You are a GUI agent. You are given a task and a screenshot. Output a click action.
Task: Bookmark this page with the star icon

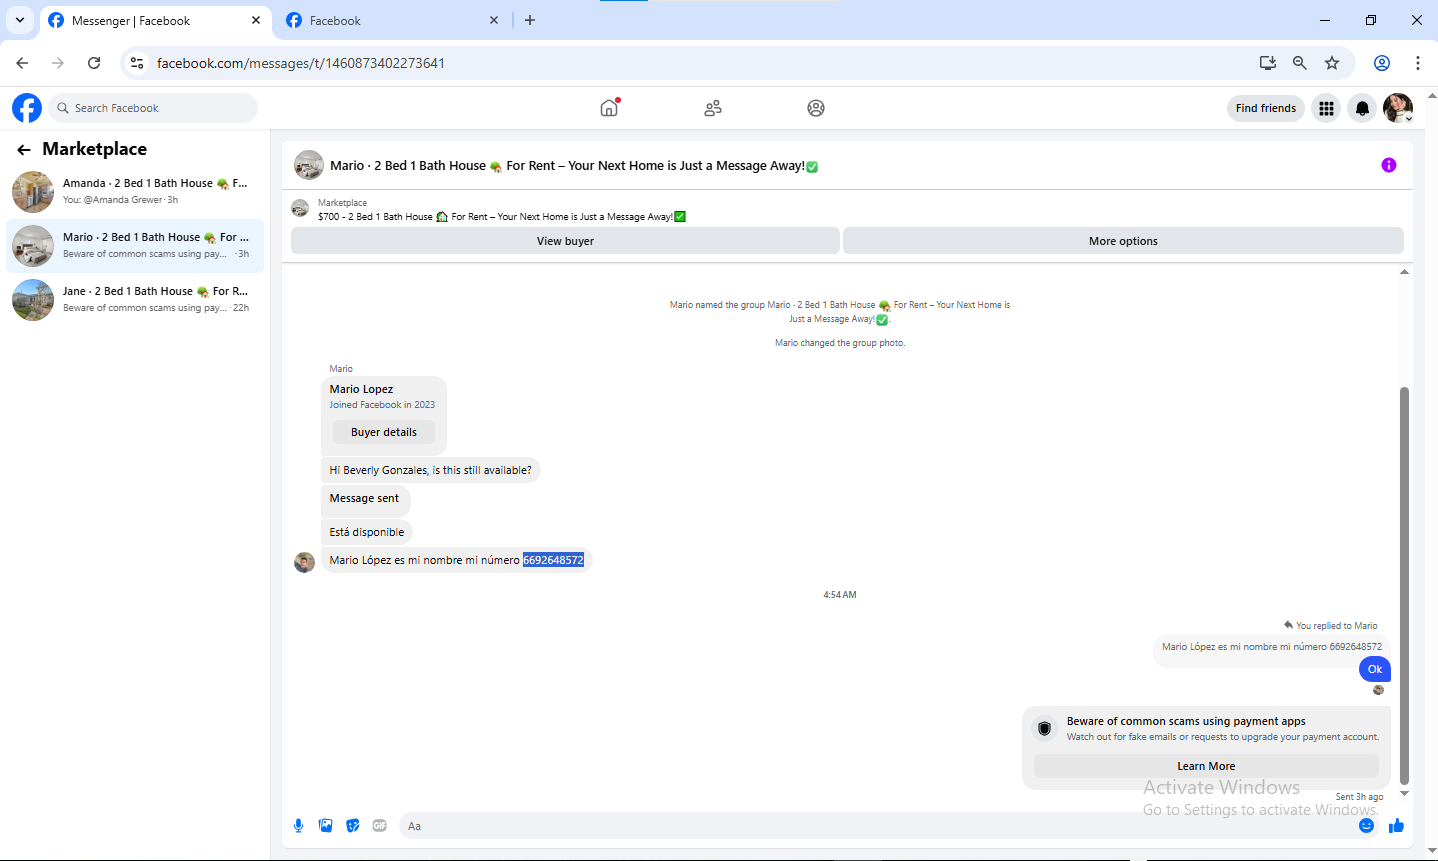(x=1332, y=63)
